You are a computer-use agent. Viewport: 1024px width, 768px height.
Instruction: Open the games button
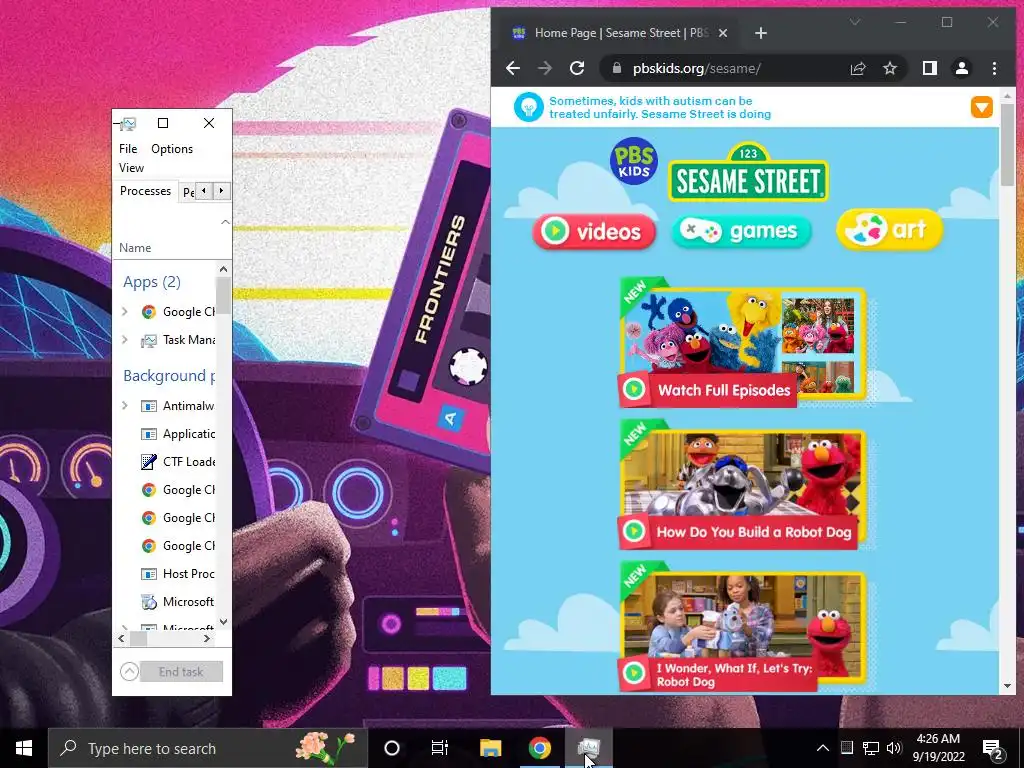pos(741,231)
